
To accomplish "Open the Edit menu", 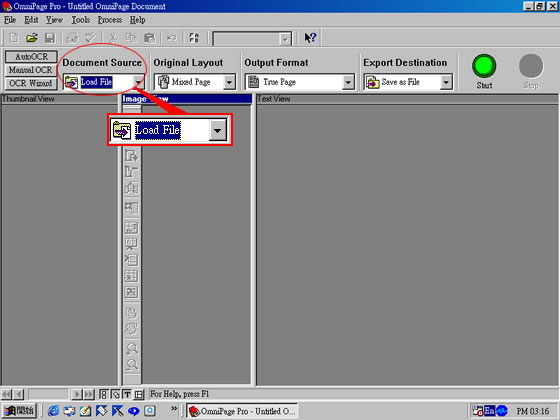I will (x=31, y=20).
